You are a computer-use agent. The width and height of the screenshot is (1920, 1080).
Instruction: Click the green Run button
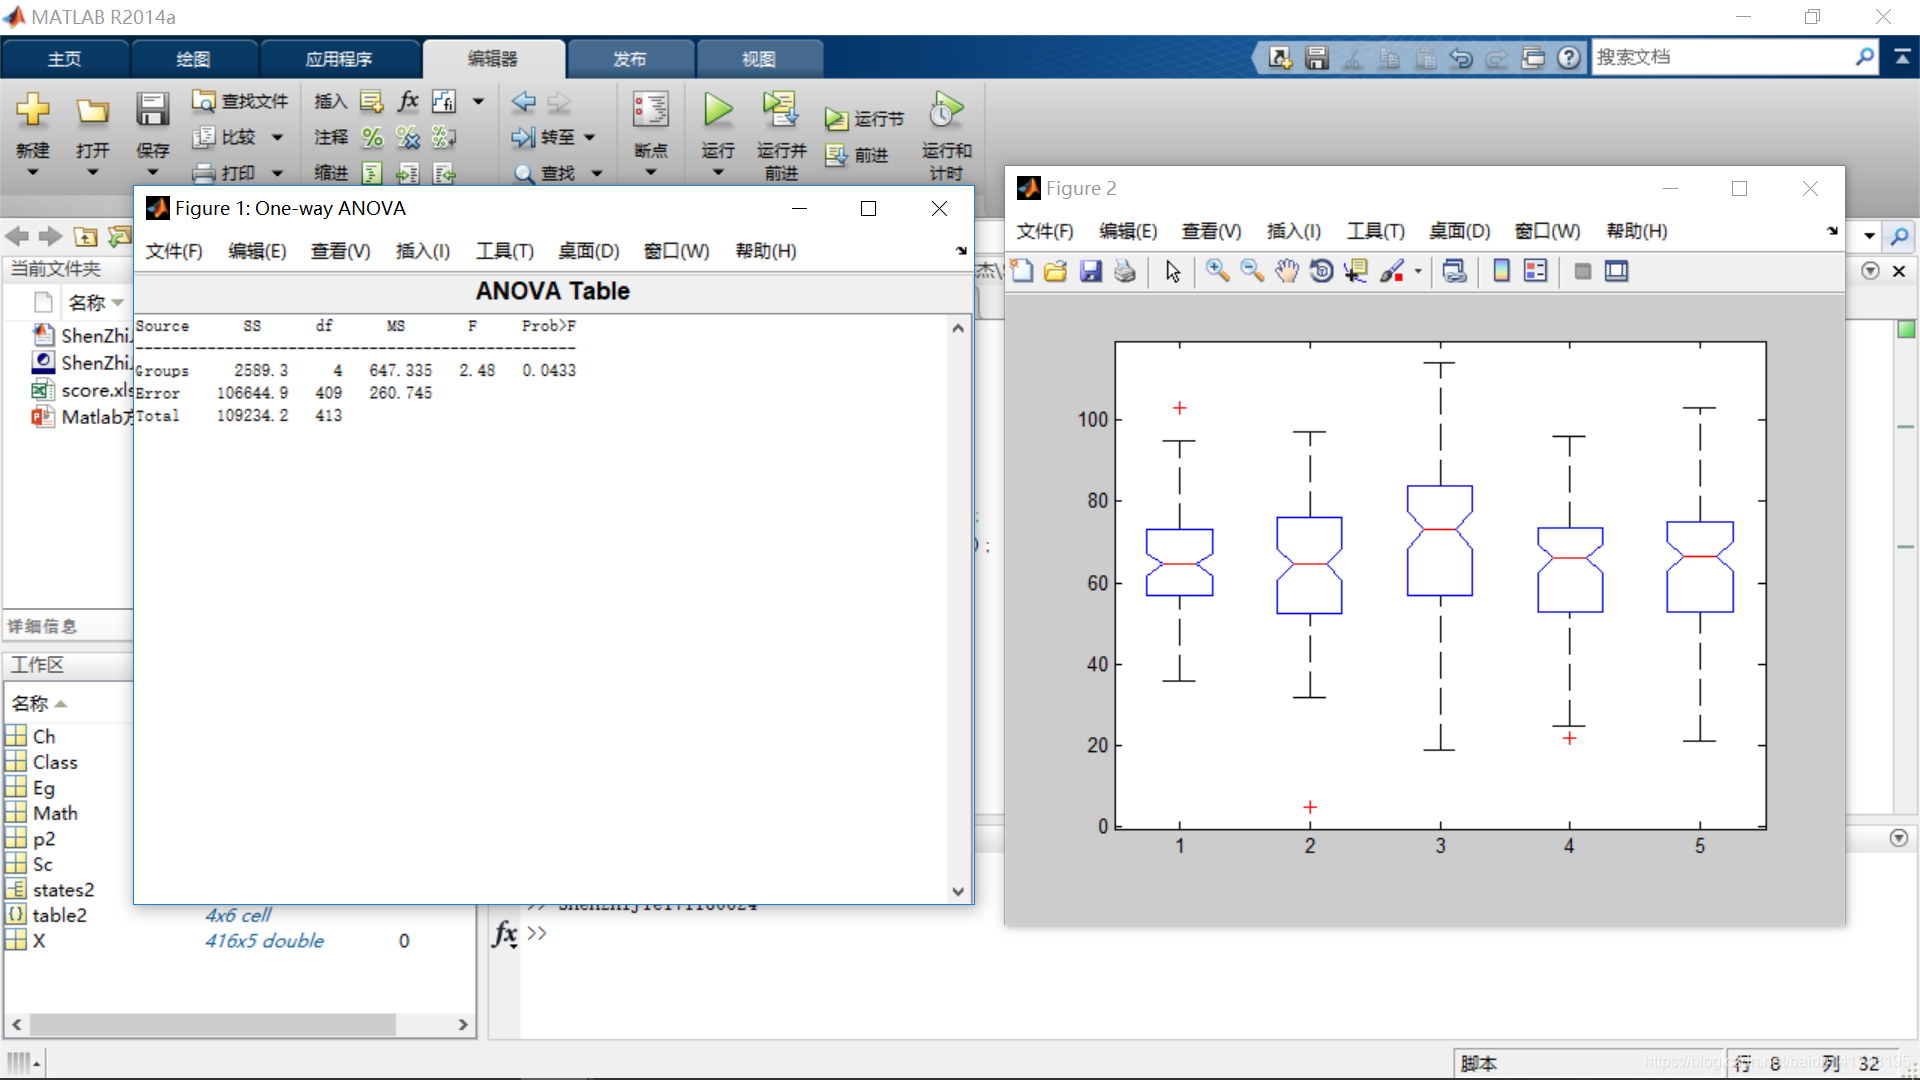tap(717, 110)
